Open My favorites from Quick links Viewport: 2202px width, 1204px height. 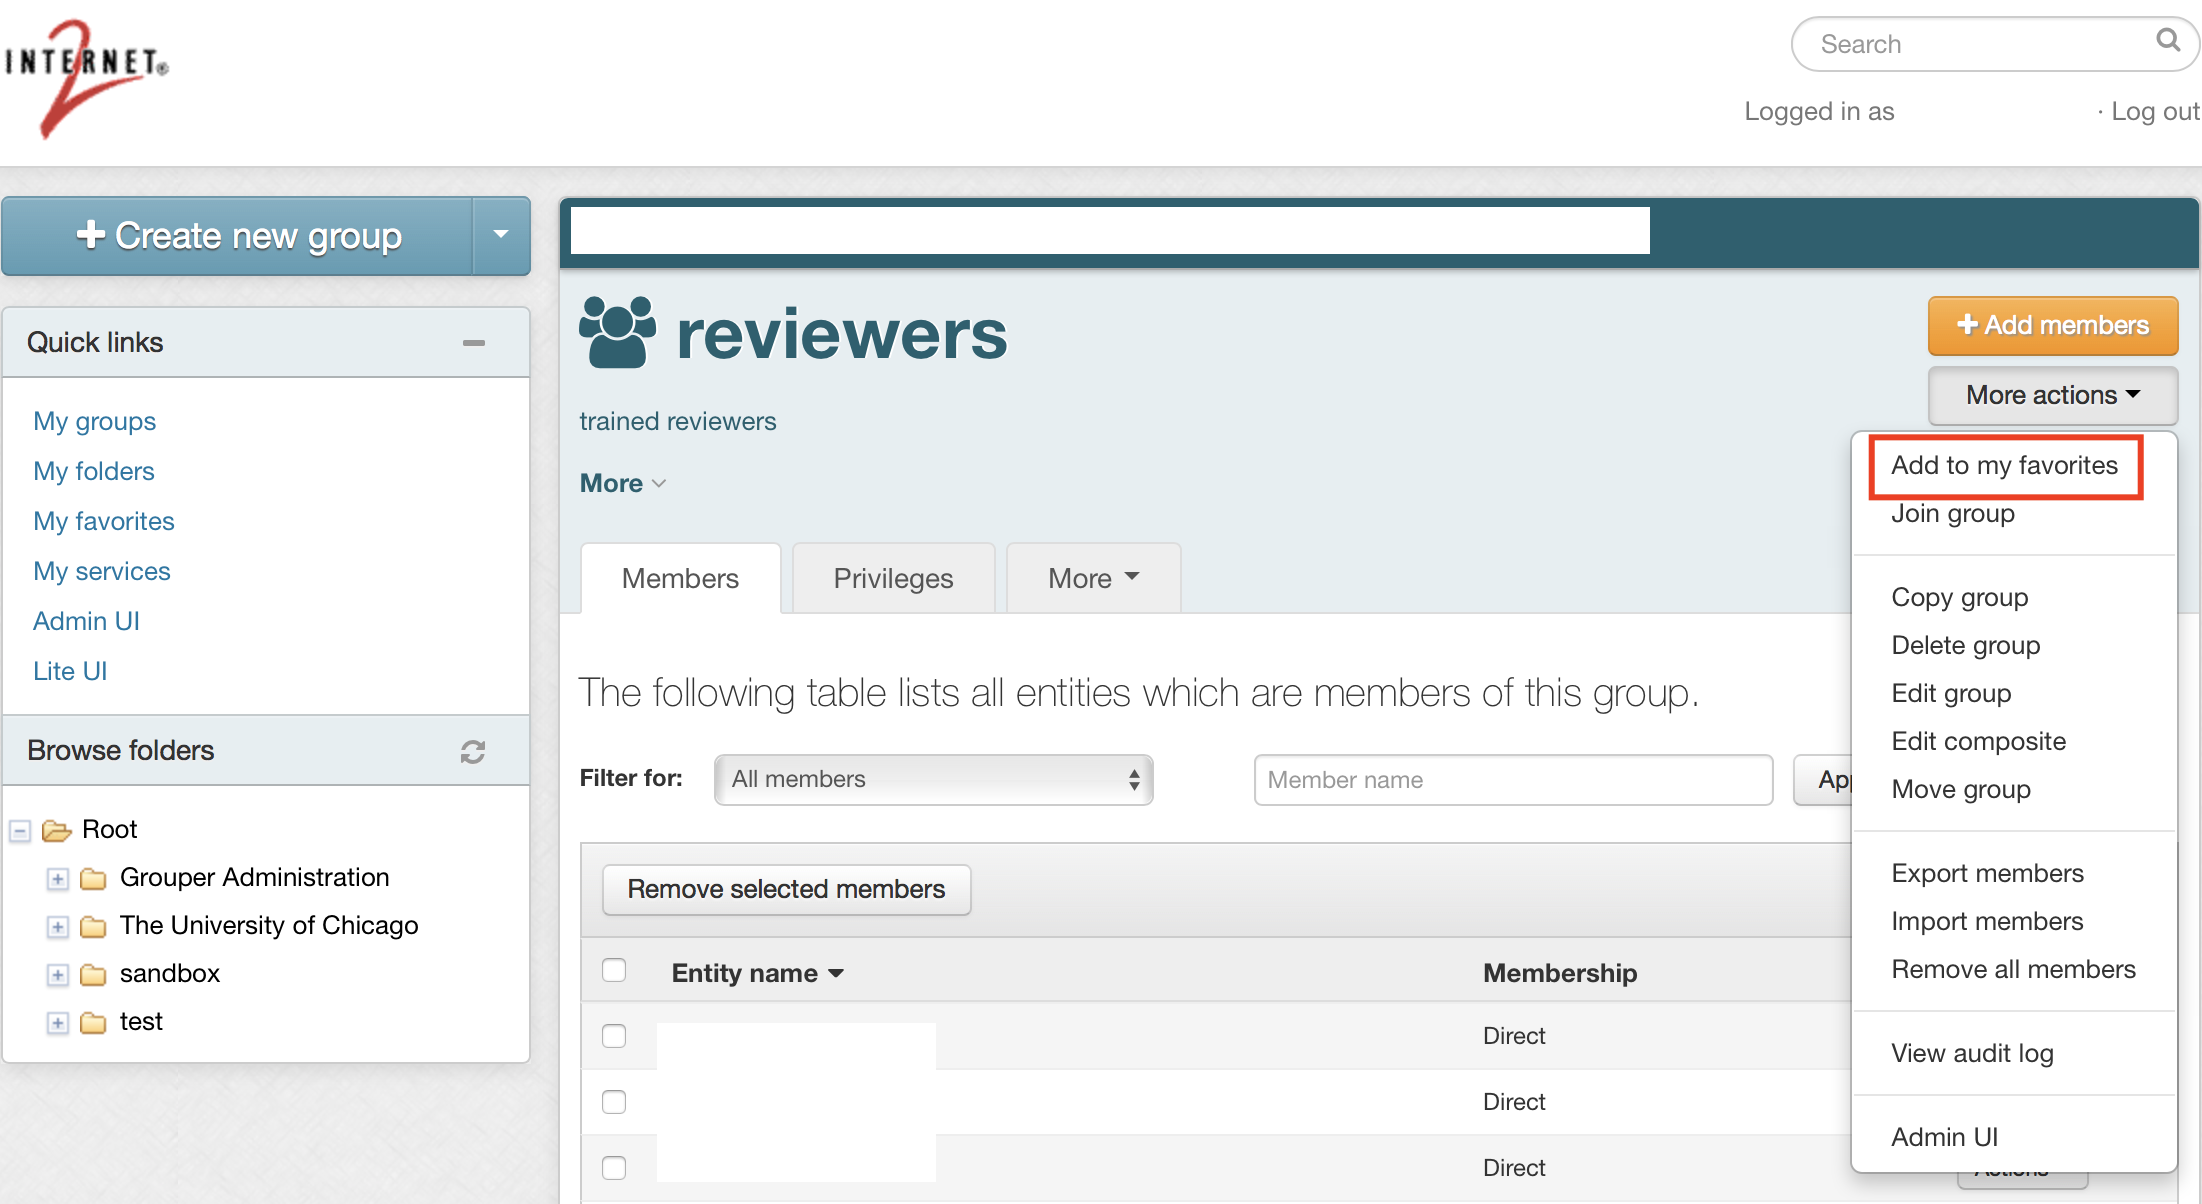click(x=103, y=521)
